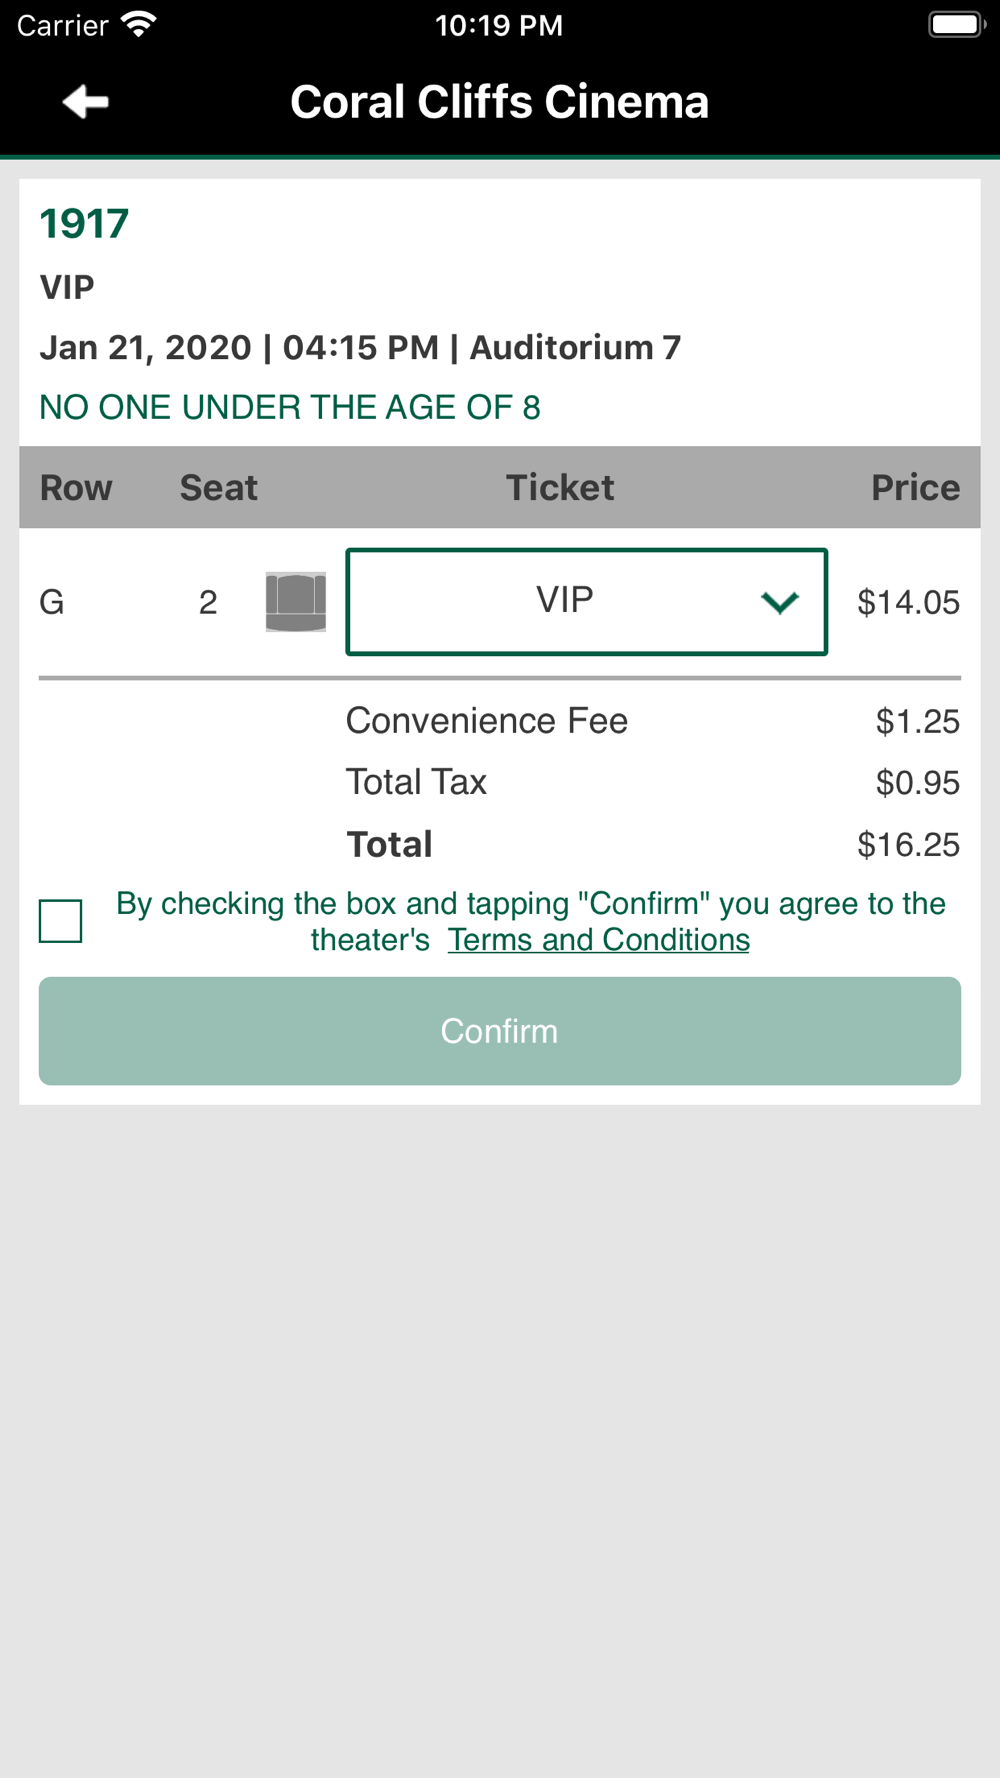1000x1778 pixels.
Task: Tap the $16.25 total amount
Action: (x=908, y=845)
